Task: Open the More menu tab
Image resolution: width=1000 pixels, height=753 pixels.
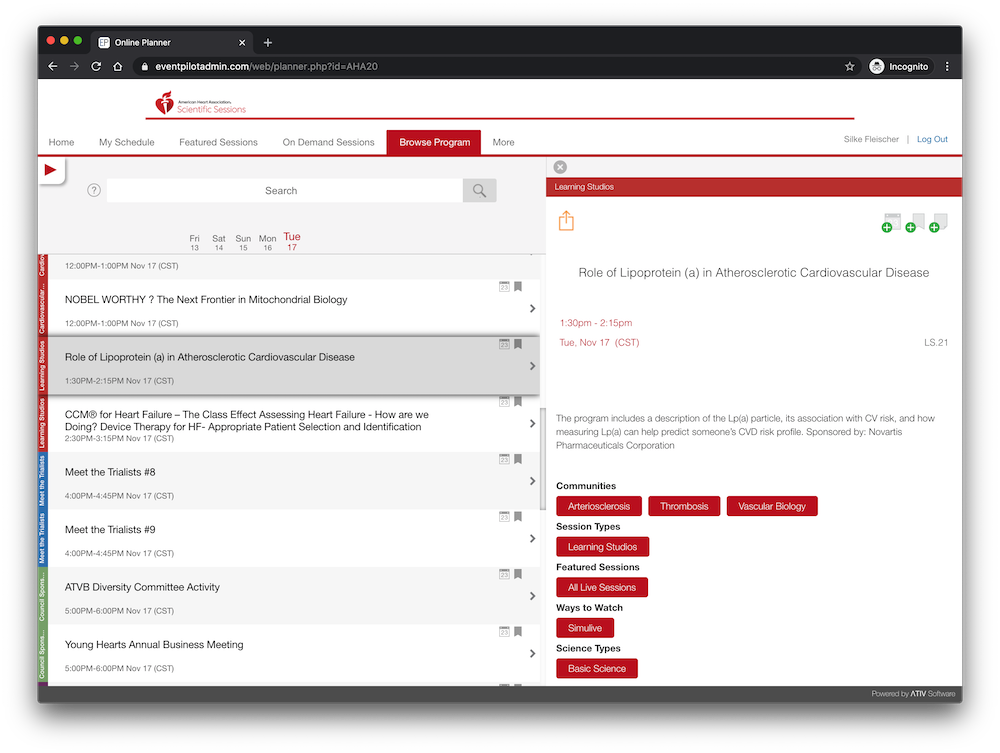Action: (503, 142)
